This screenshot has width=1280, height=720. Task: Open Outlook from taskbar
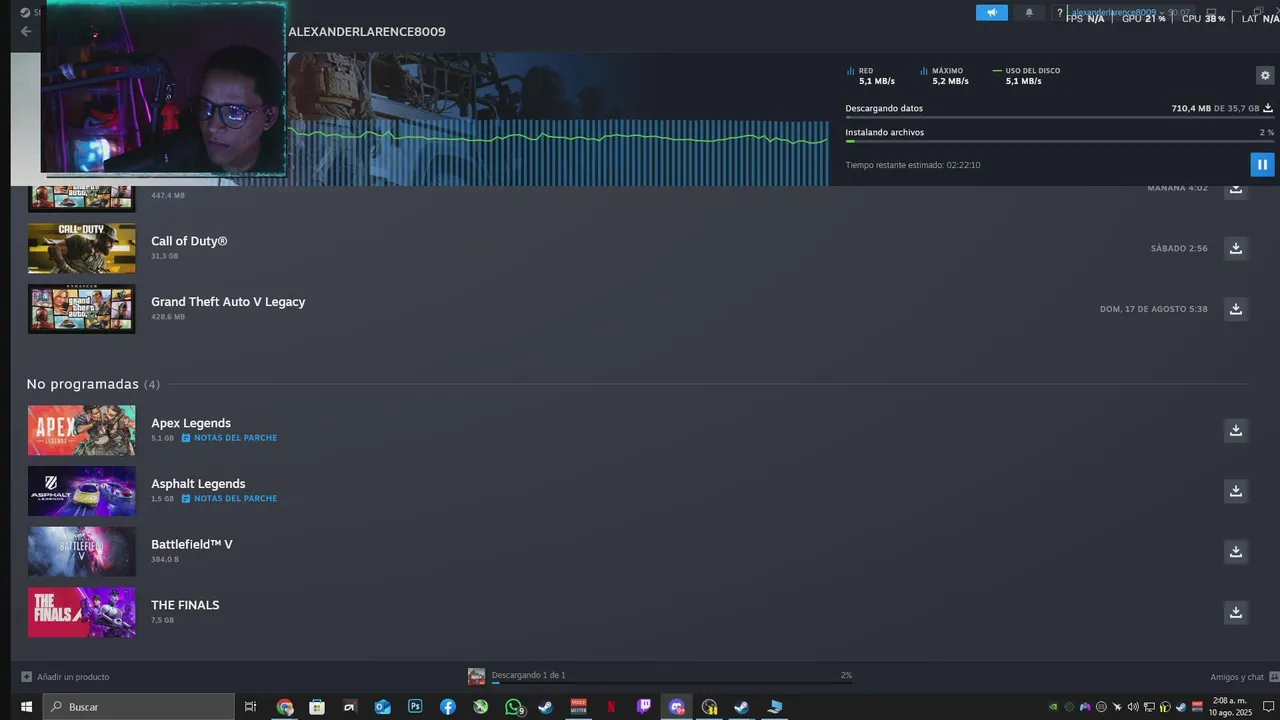point(382,707)
